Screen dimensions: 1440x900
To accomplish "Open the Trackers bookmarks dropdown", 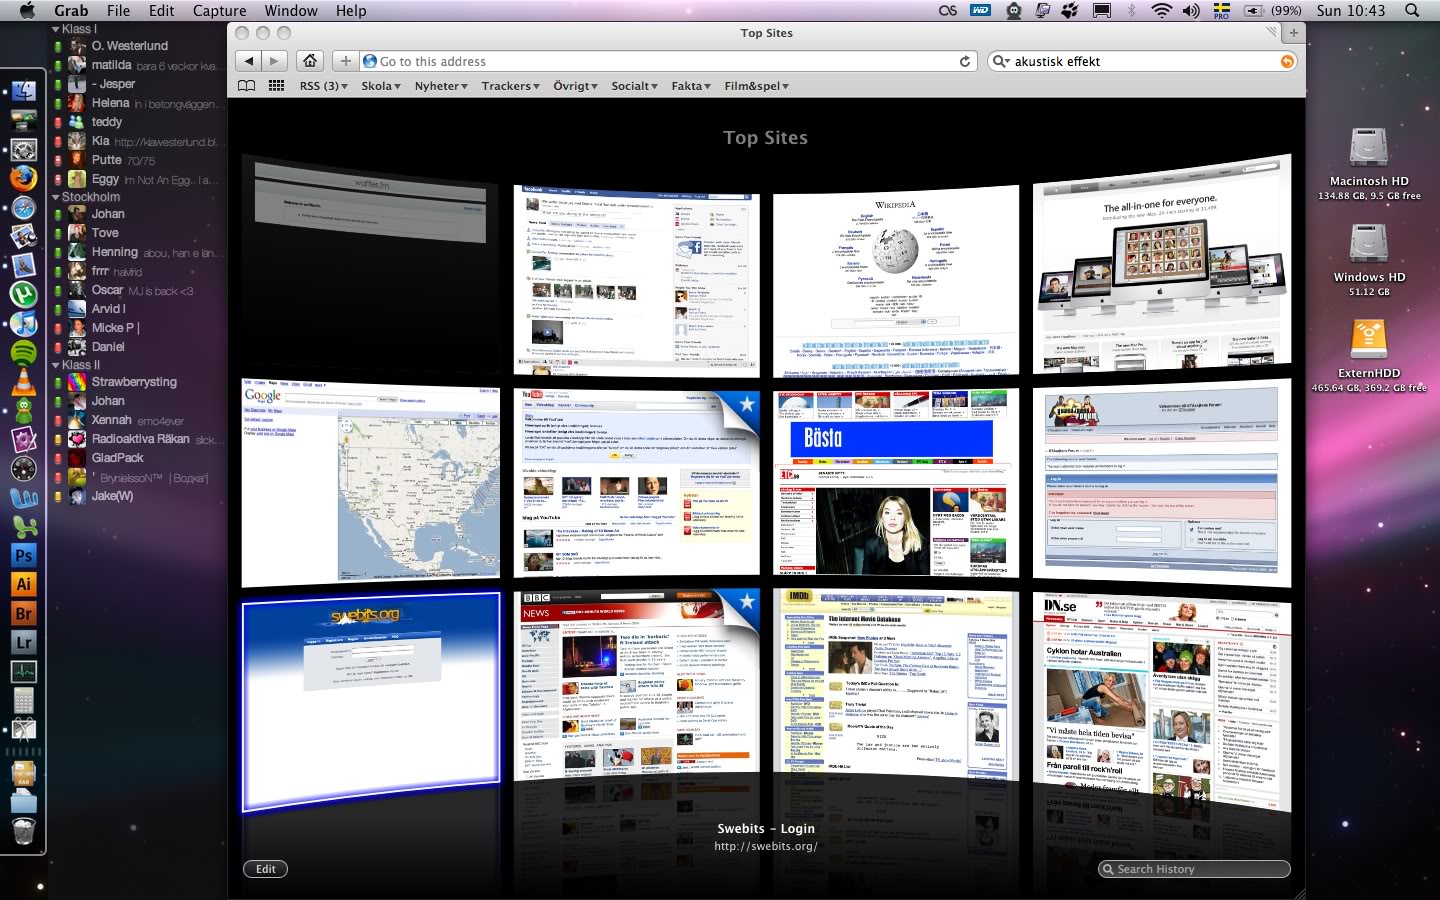I will click(x=510, y=86).
